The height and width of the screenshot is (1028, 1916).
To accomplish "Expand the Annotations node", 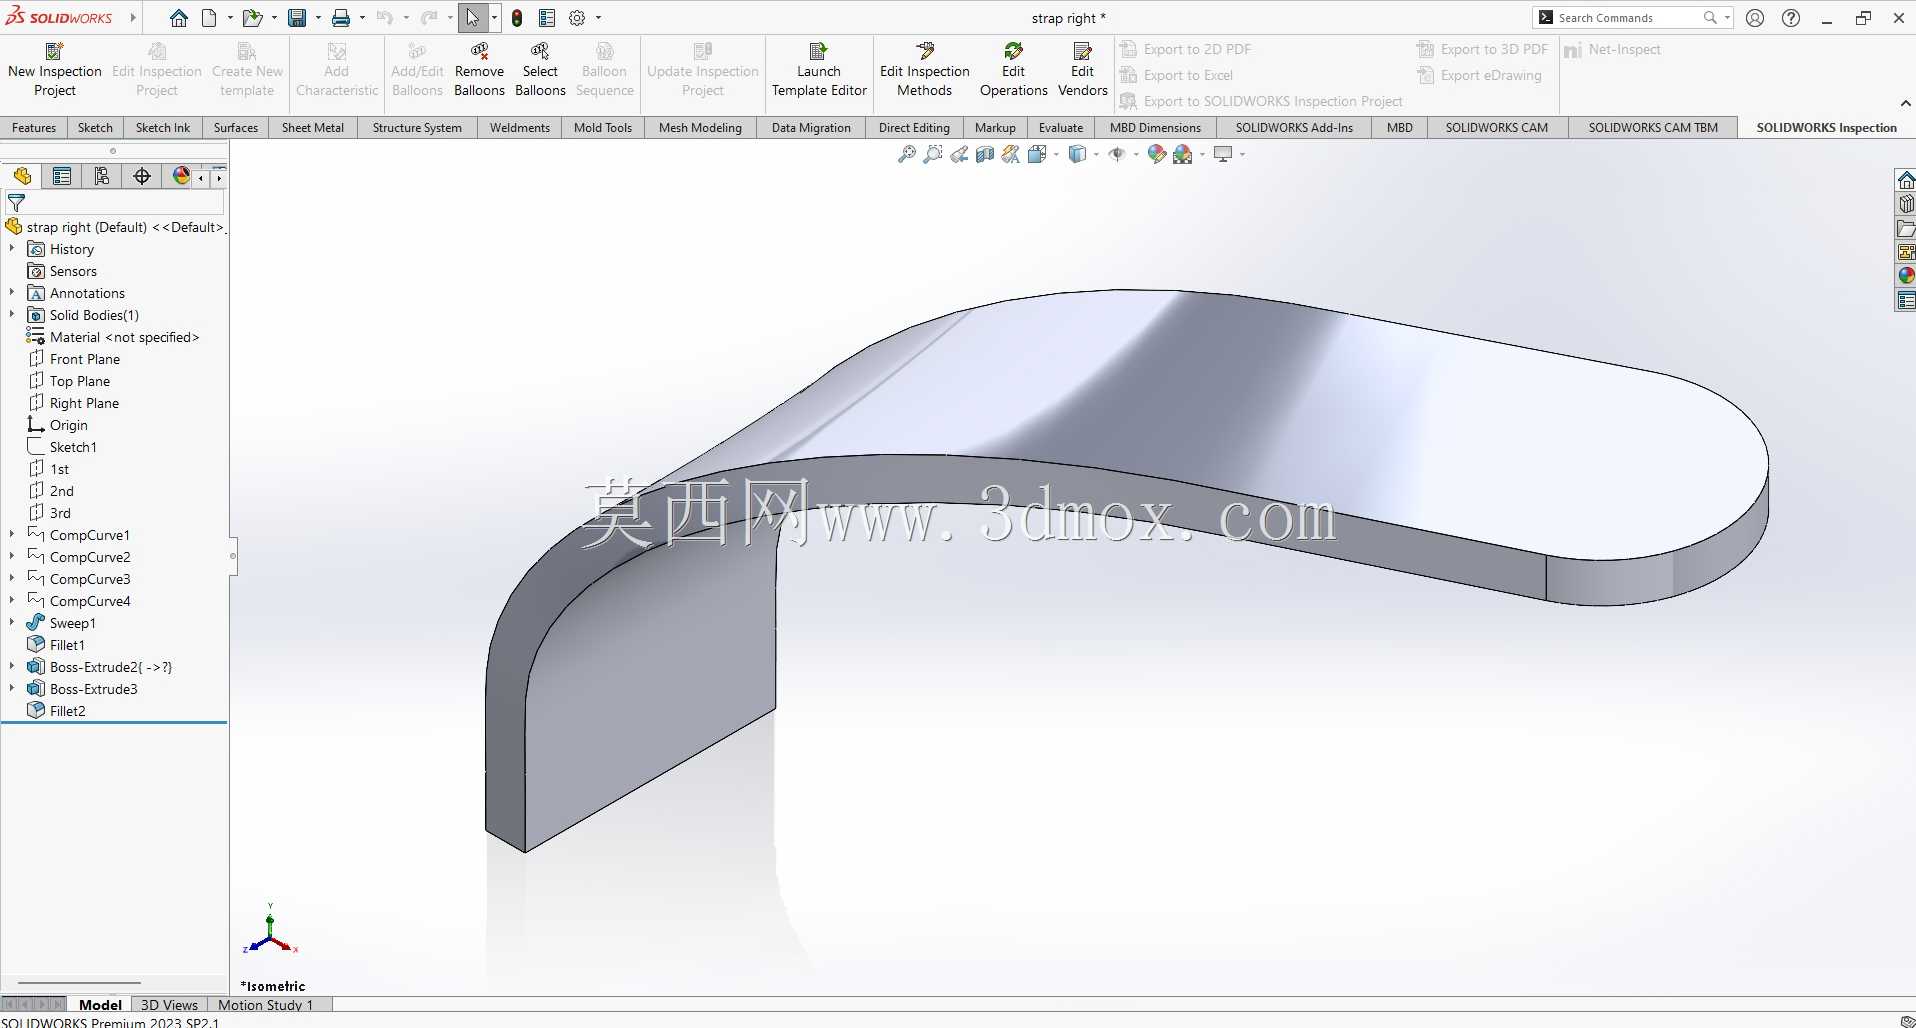I will click(12, 292).
